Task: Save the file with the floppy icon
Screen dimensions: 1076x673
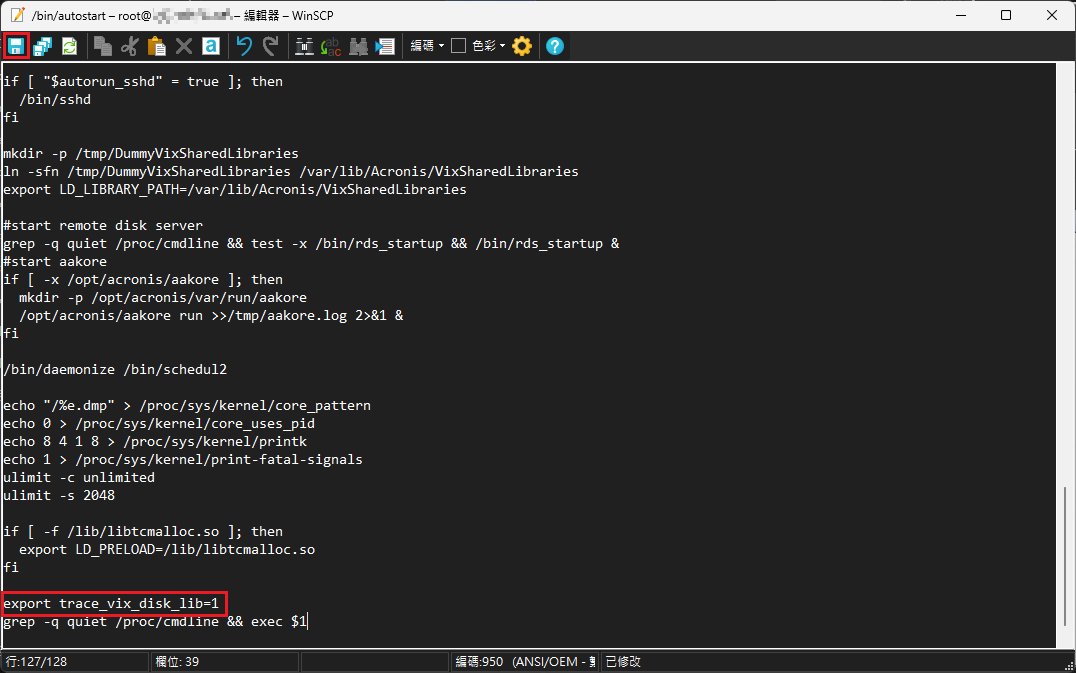Action: (x=16, y=46)
